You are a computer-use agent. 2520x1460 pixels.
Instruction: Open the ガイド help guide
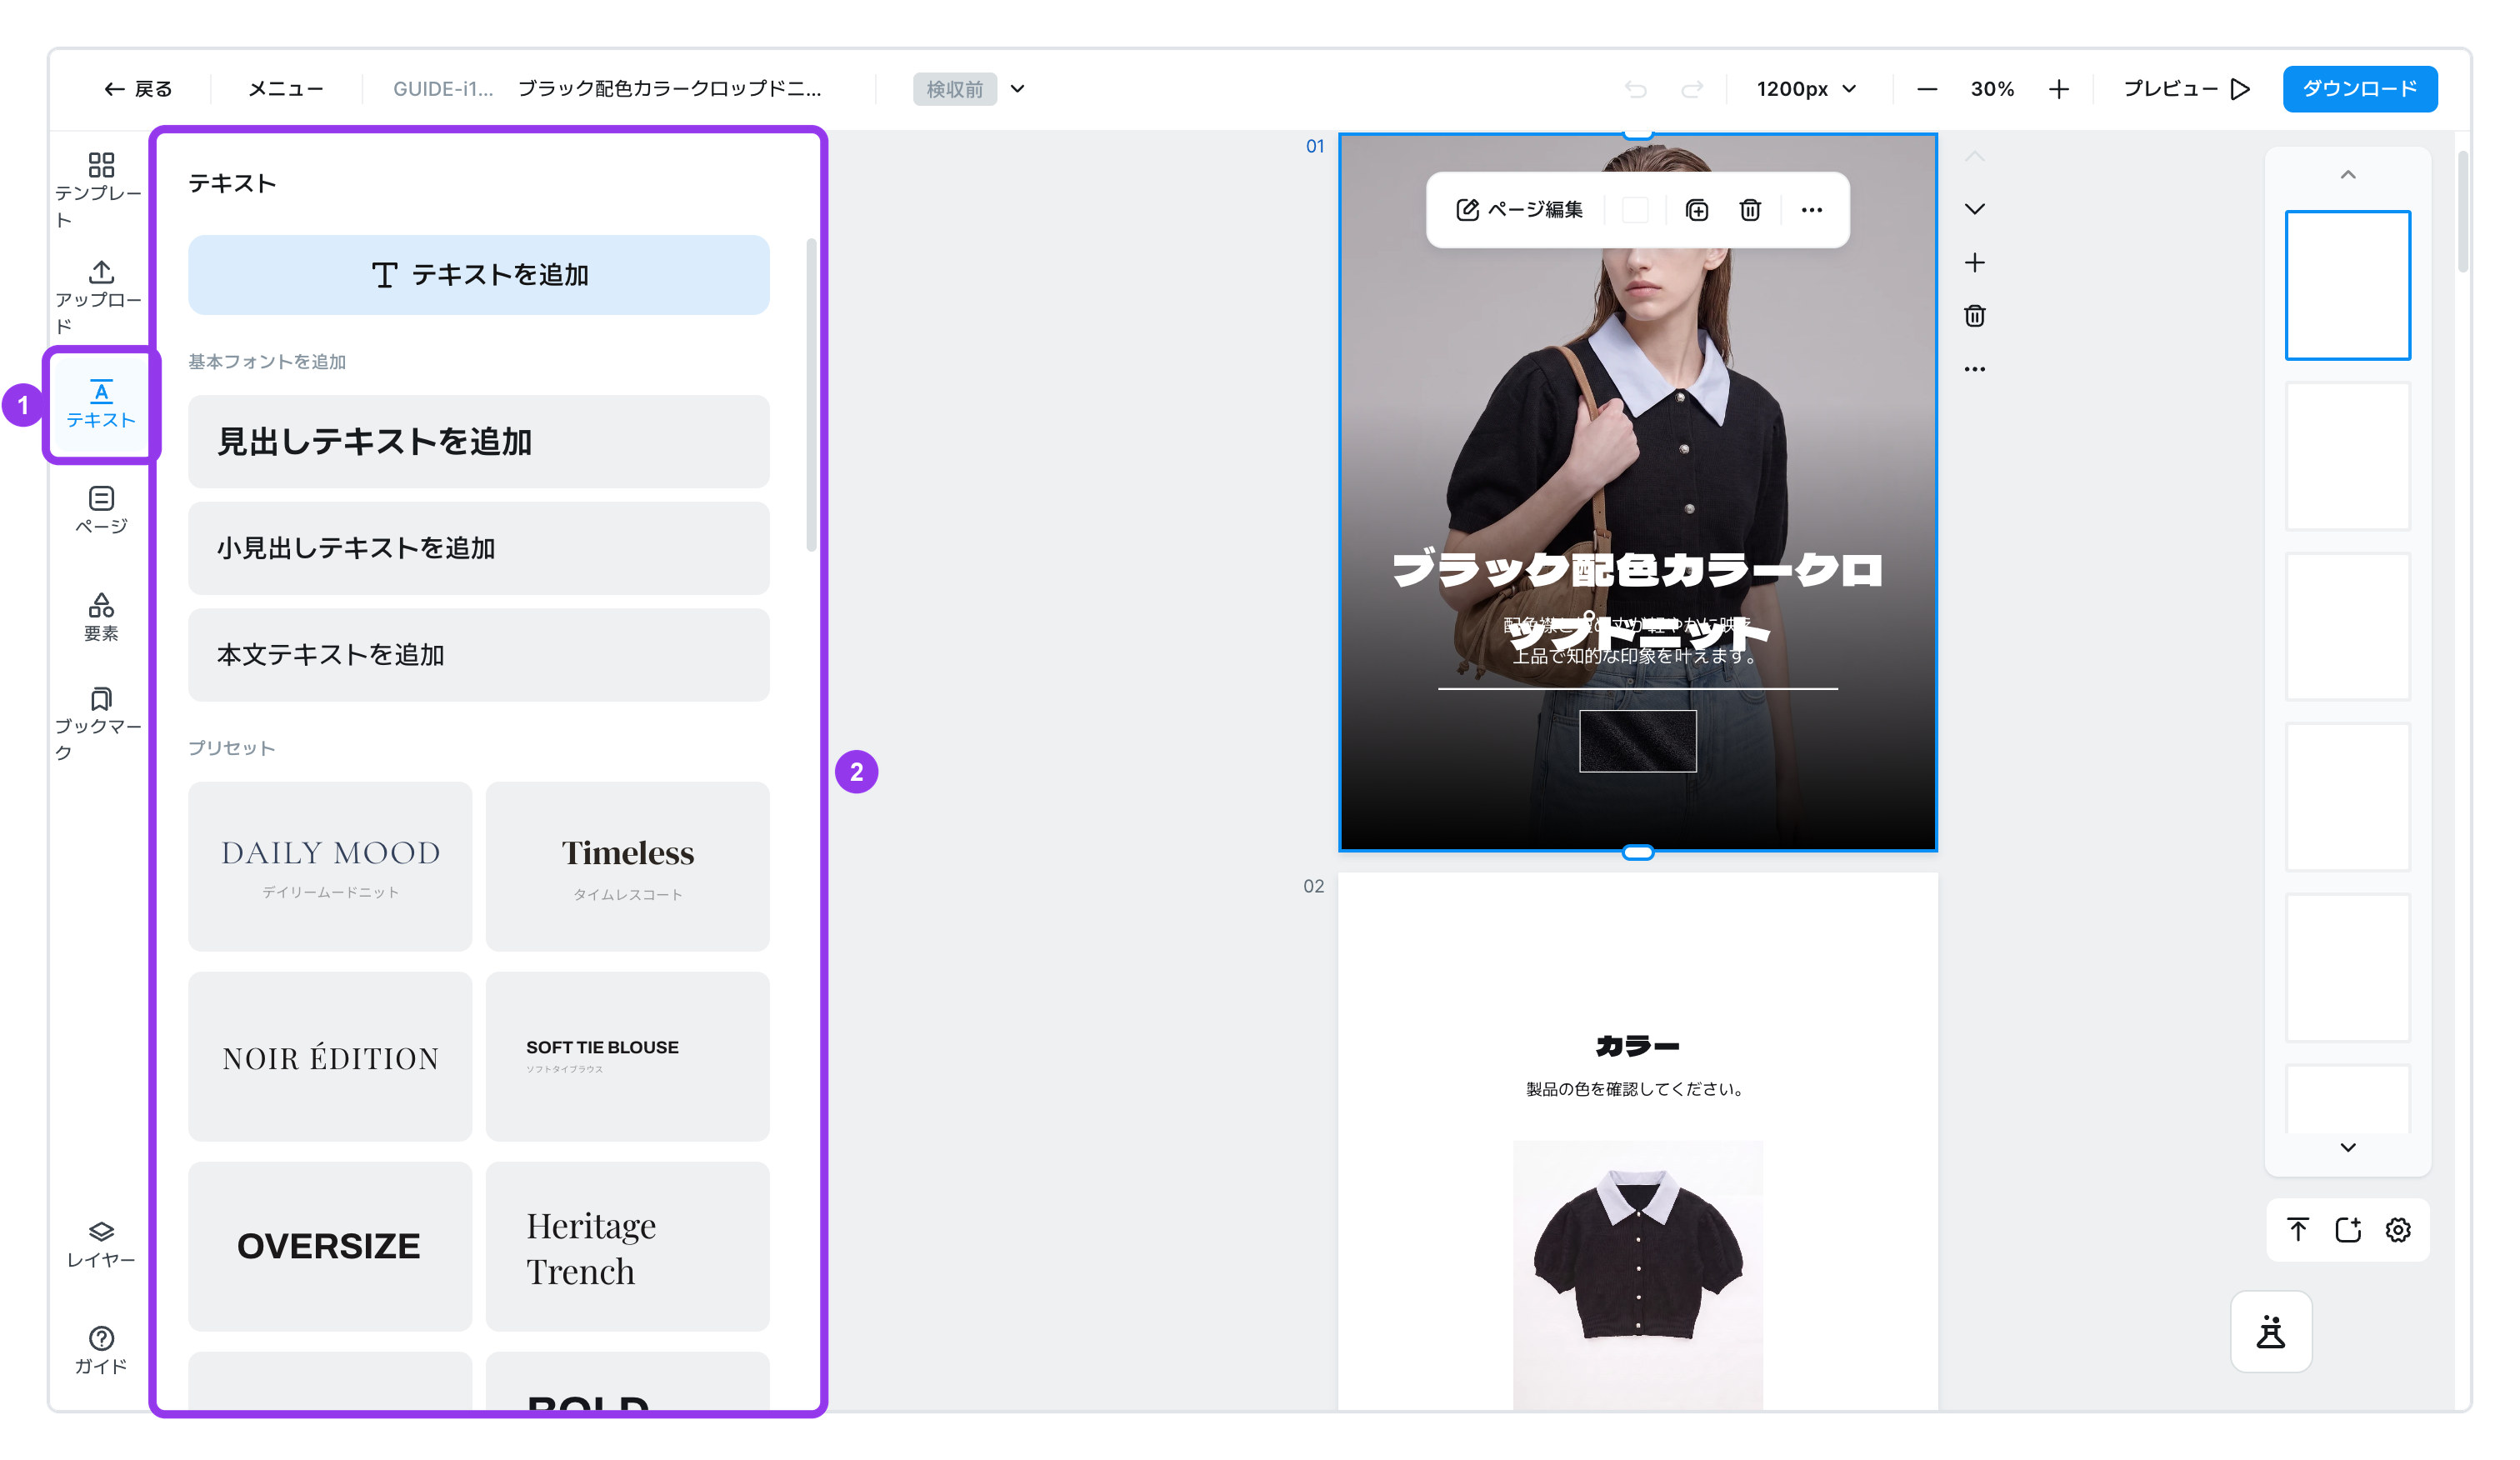tap(101, 1351)
